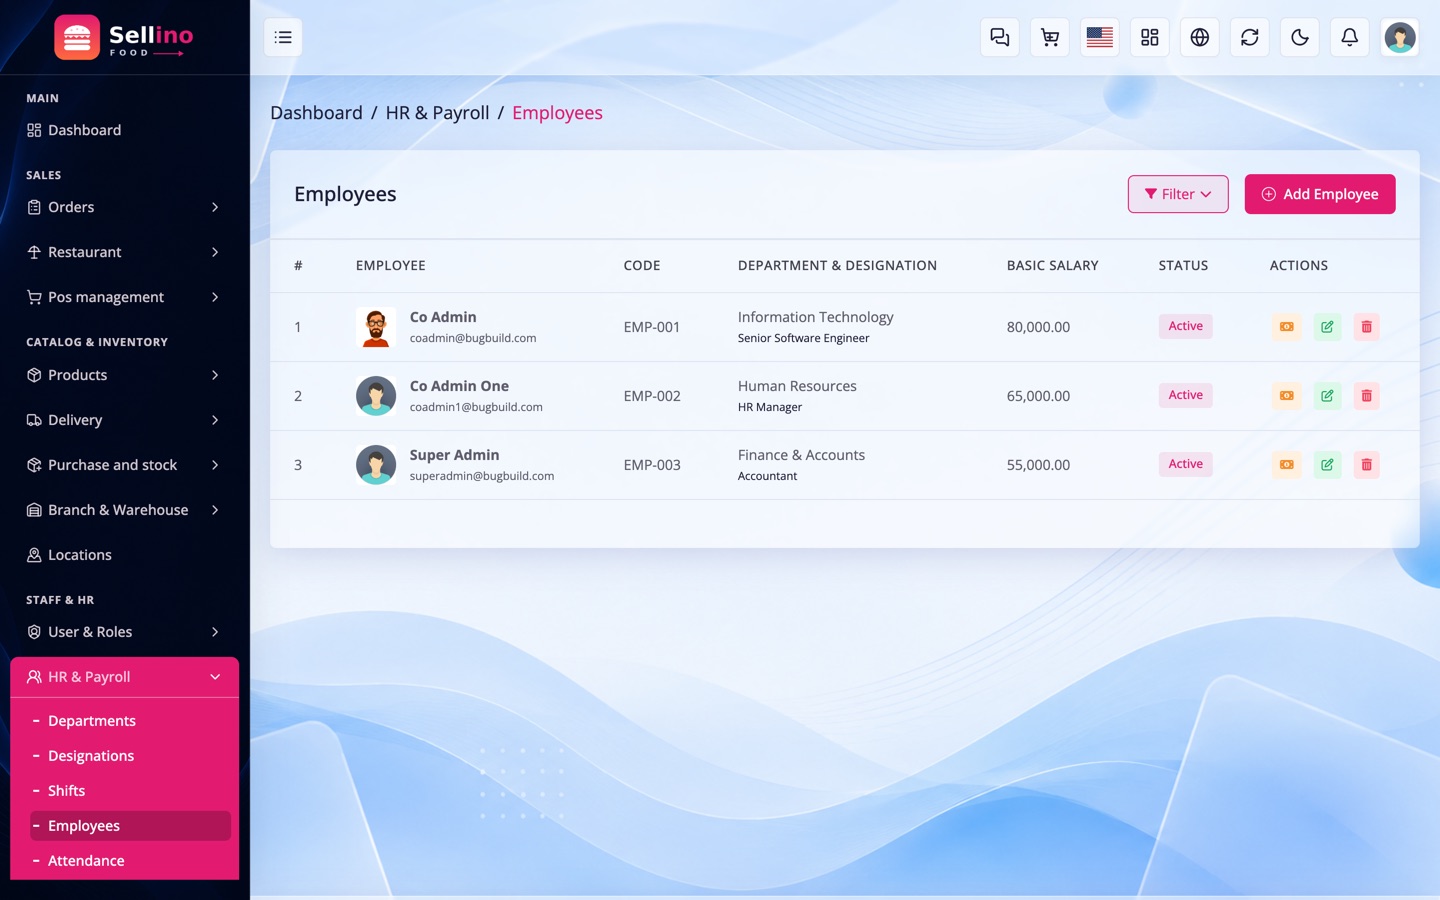Click the Add Employee button
The image size is (1440, 900).
[1320, 194]
